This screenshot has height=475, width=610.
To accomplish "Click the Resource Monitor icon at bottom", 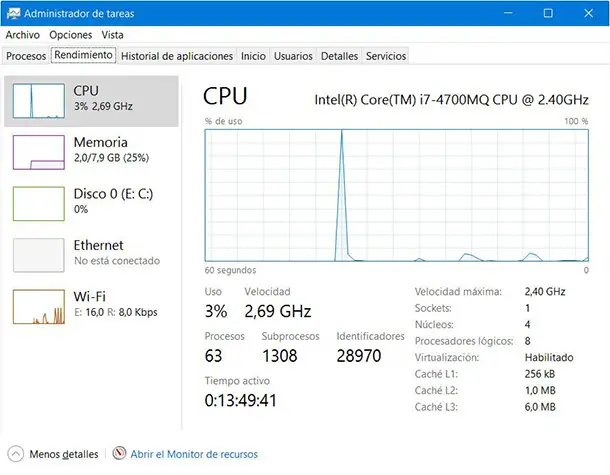I will coord(120,454).
